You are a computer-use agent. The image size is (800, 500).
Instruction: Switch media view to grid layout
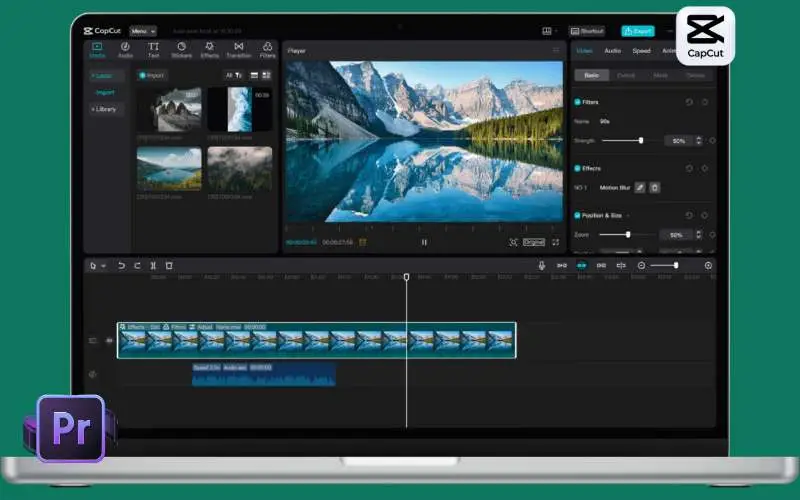266,76
